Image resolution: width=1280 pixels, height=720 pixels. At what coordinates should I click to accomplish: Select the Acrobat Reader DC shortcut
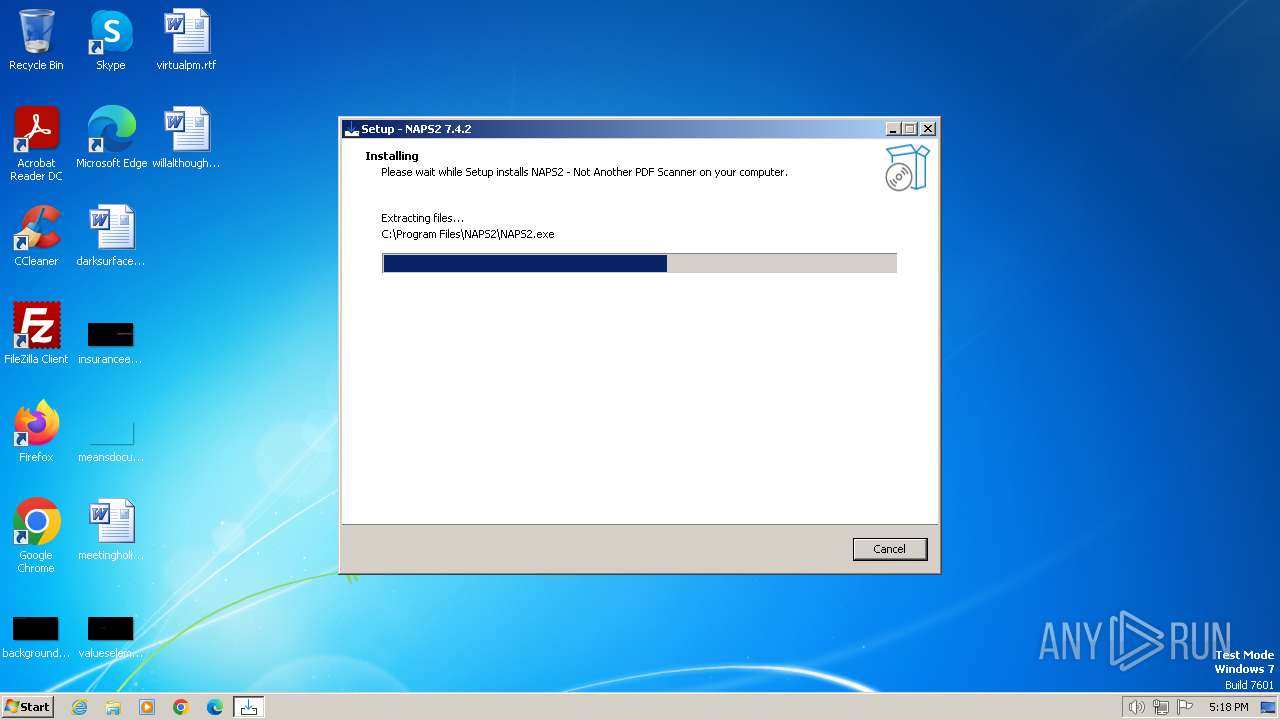tap(36, 144)
